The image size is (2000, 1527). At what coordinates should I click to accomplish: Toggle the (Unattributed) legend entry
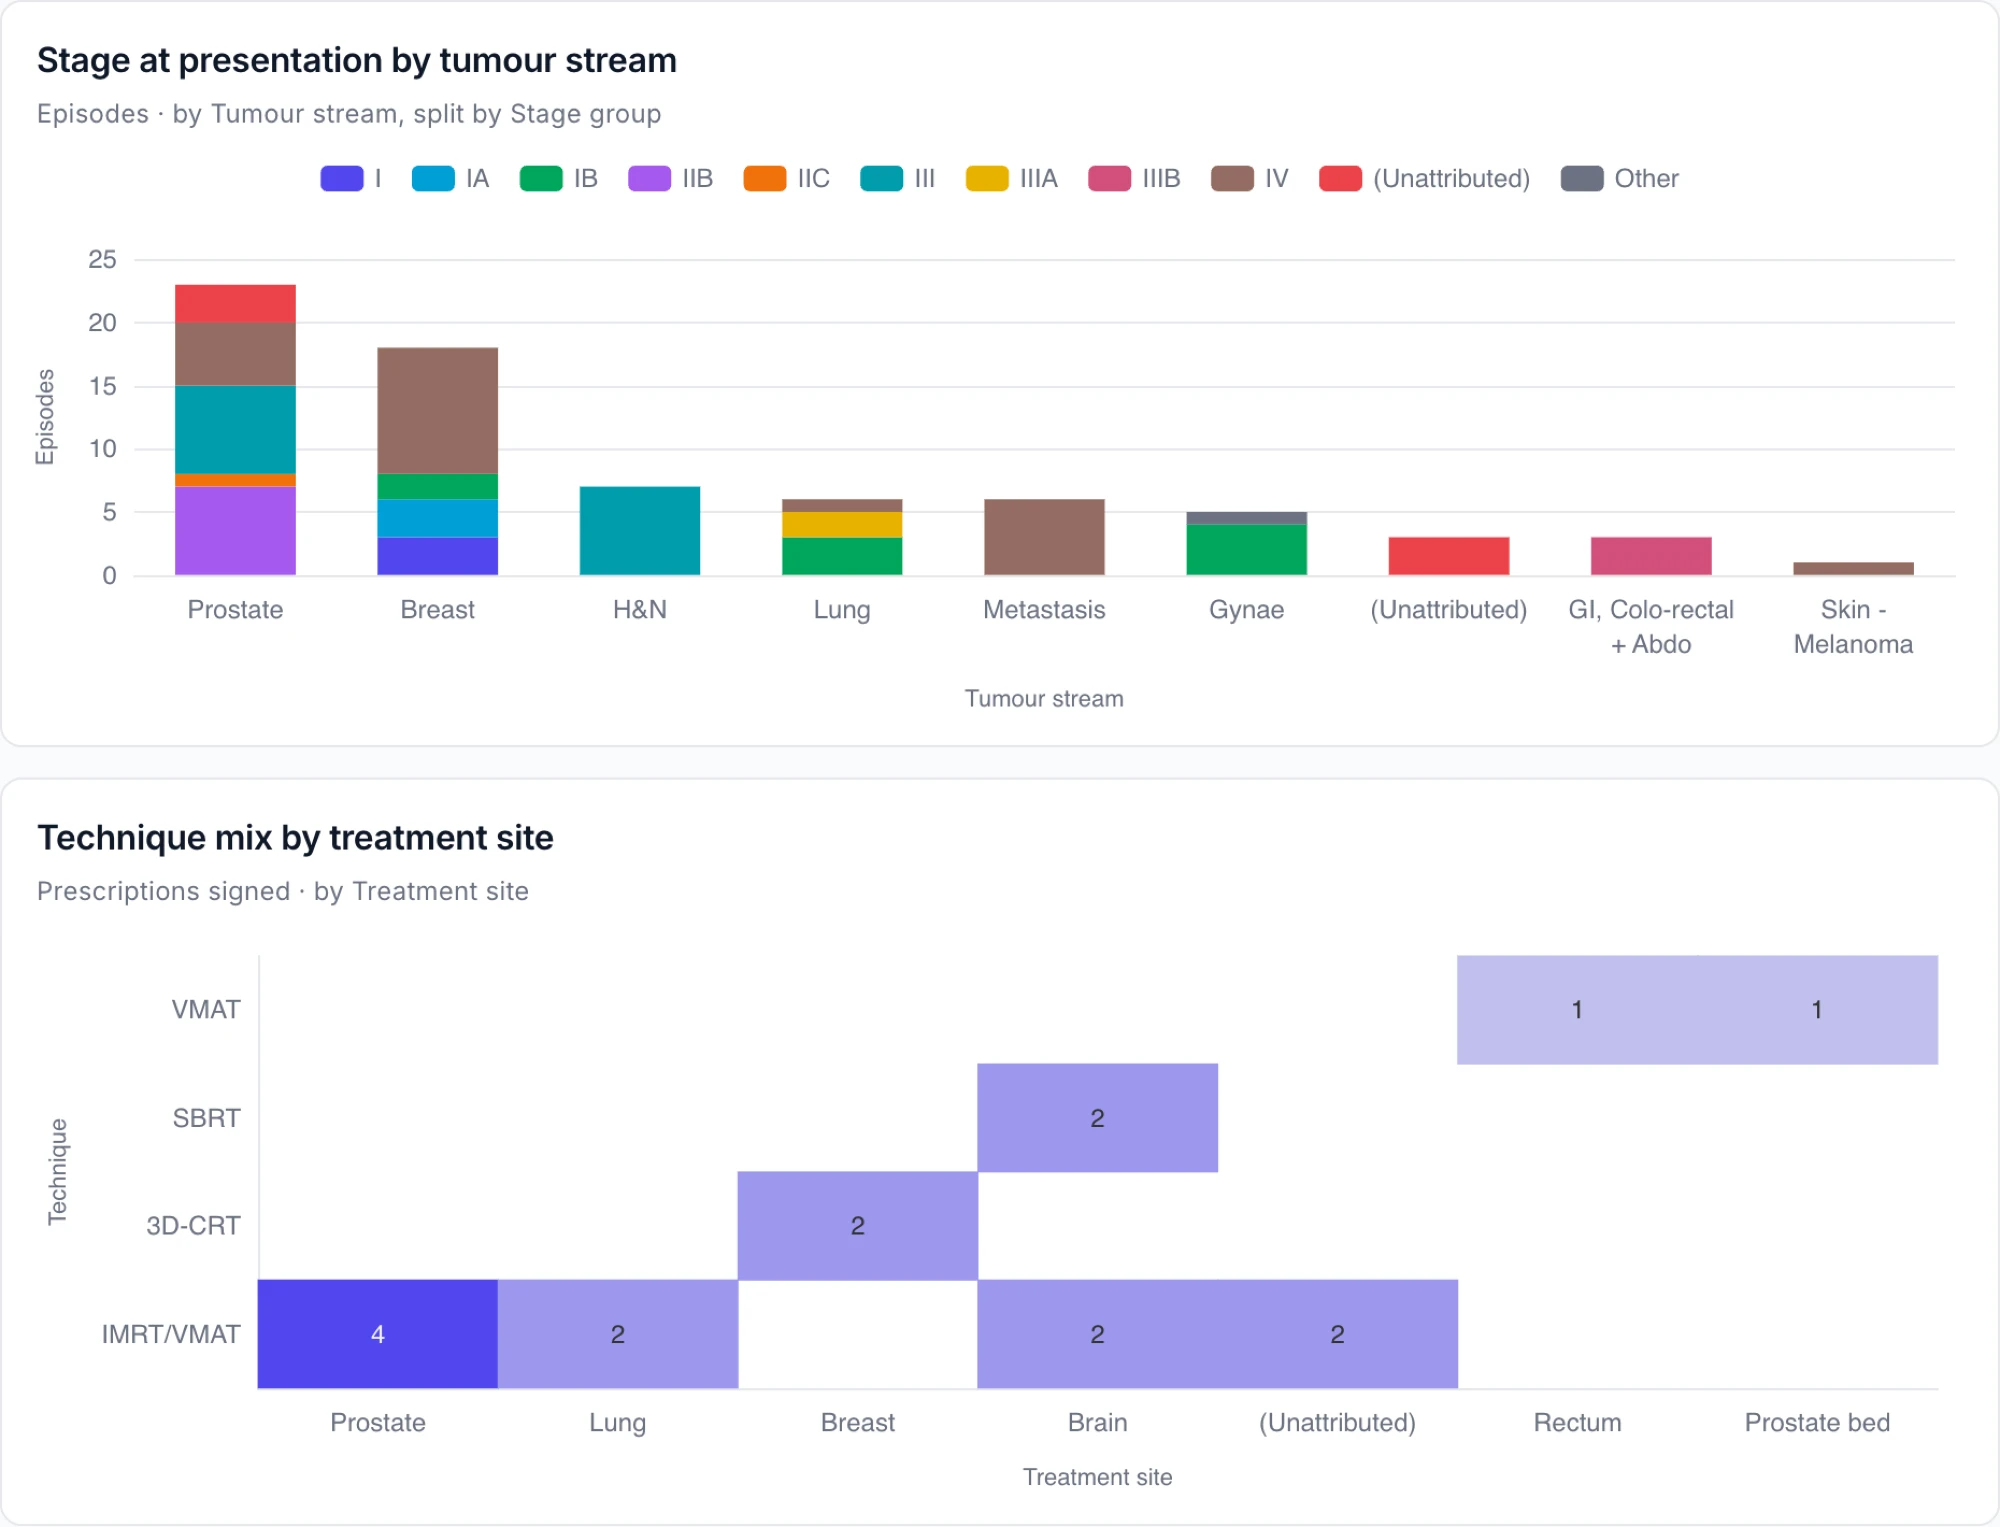point(1425,179)
